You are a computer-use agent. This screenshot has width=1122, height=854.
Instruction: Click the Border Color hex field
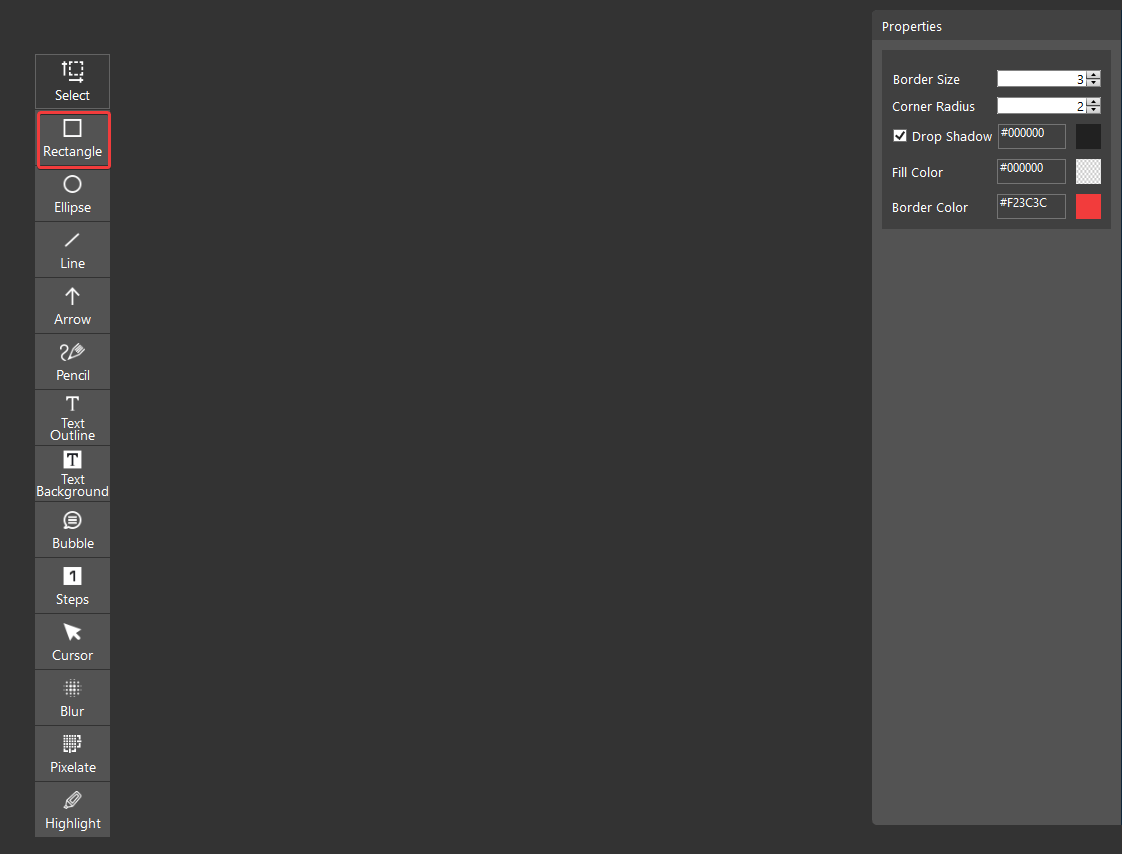1031,207
